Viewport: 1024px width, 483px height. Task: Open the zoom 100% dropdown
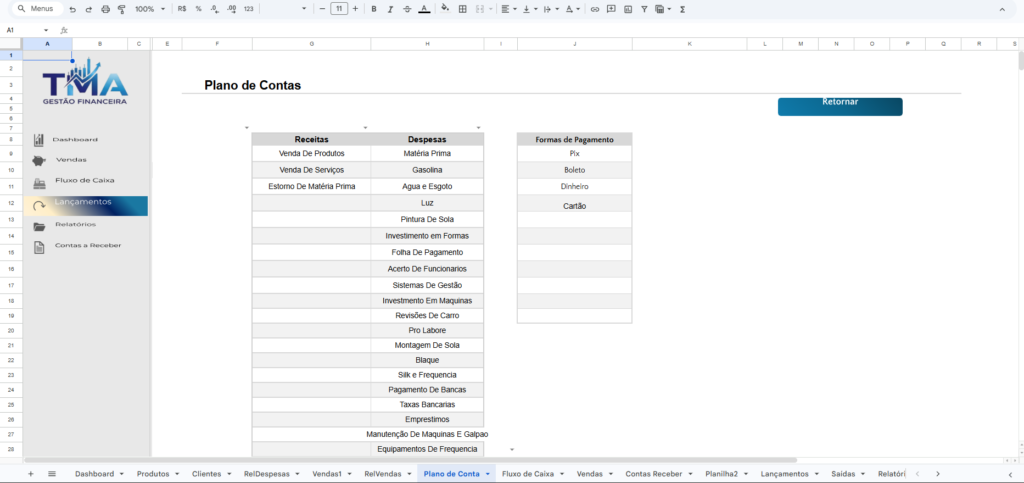click(x=151, y=9)
